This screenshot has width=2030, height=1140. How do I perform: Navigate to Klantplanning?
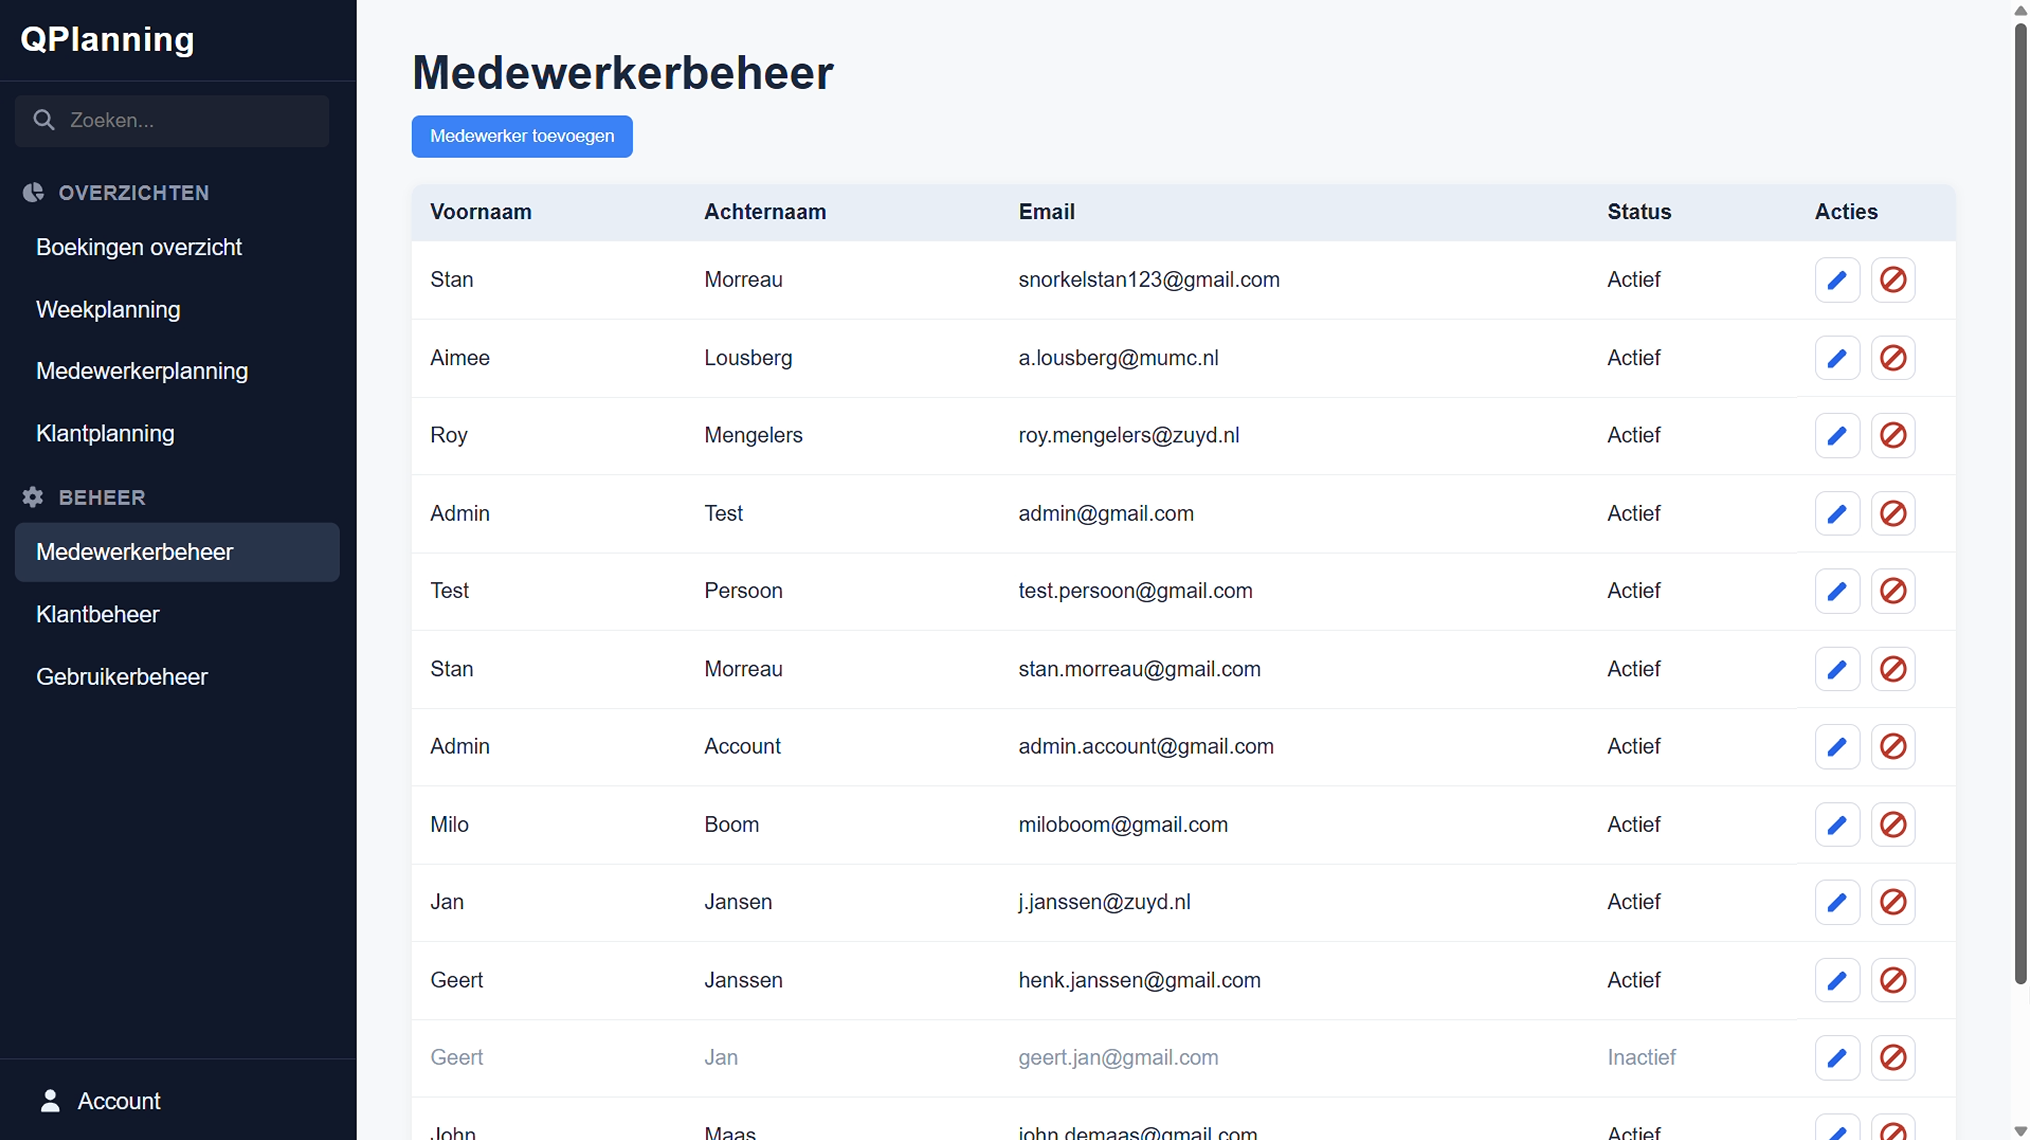(105, 434)
